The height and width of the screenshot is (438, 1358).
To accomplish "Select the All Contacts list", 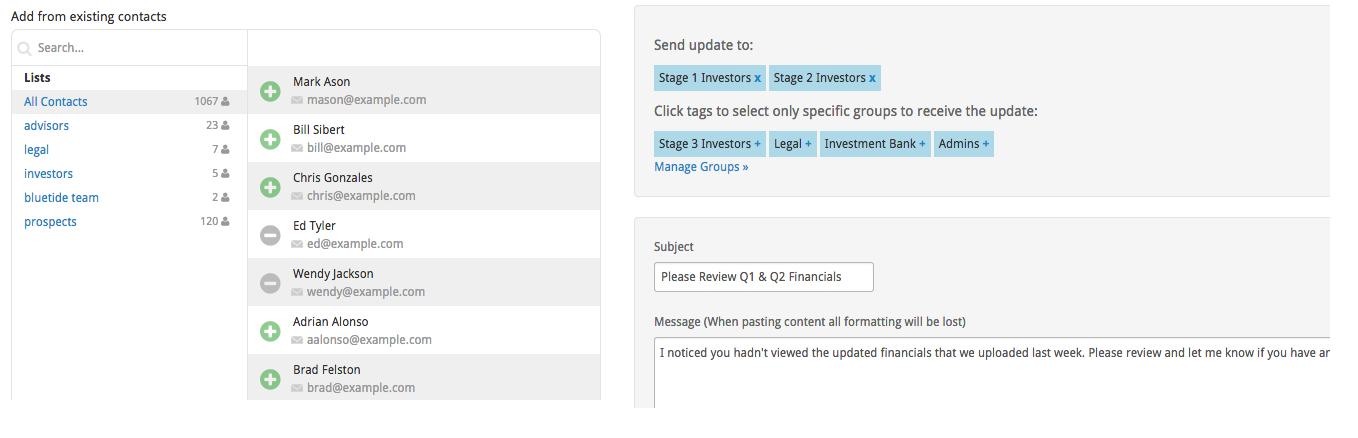I will (56, 102).
